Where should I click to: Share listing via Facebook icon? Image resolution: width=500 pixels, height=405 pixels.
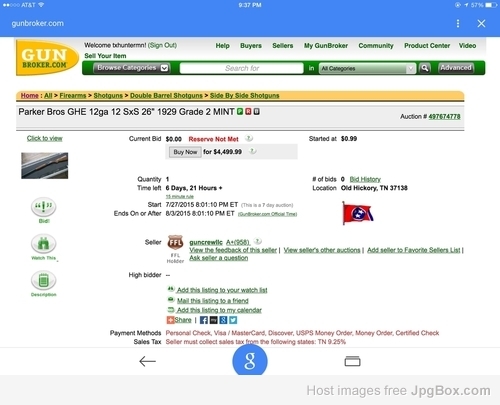tap(204, 320)
